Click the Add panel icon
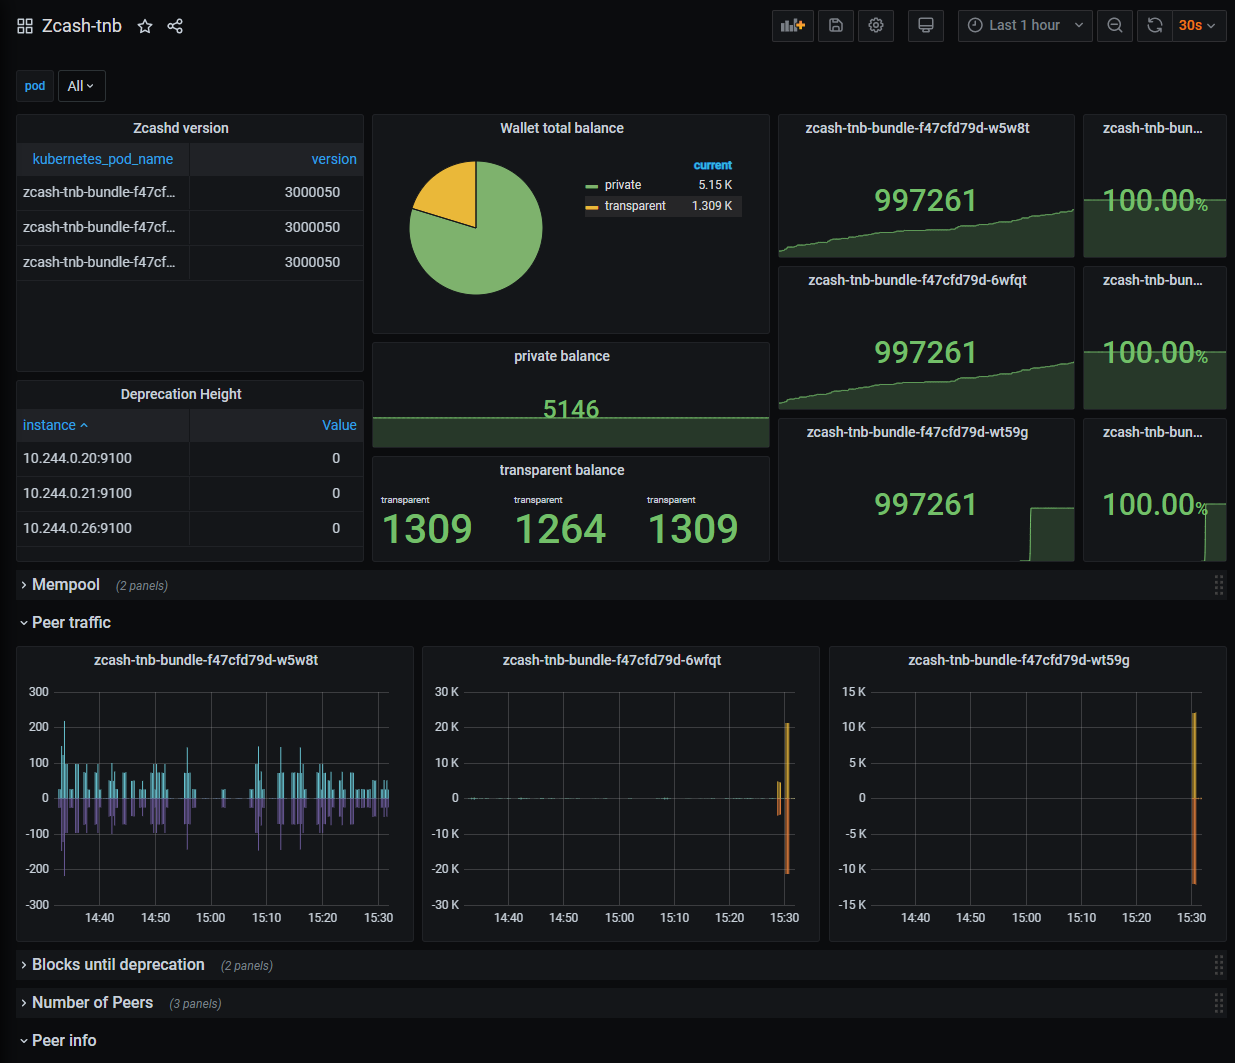Screen dimensions: 1235x1063 793,26
